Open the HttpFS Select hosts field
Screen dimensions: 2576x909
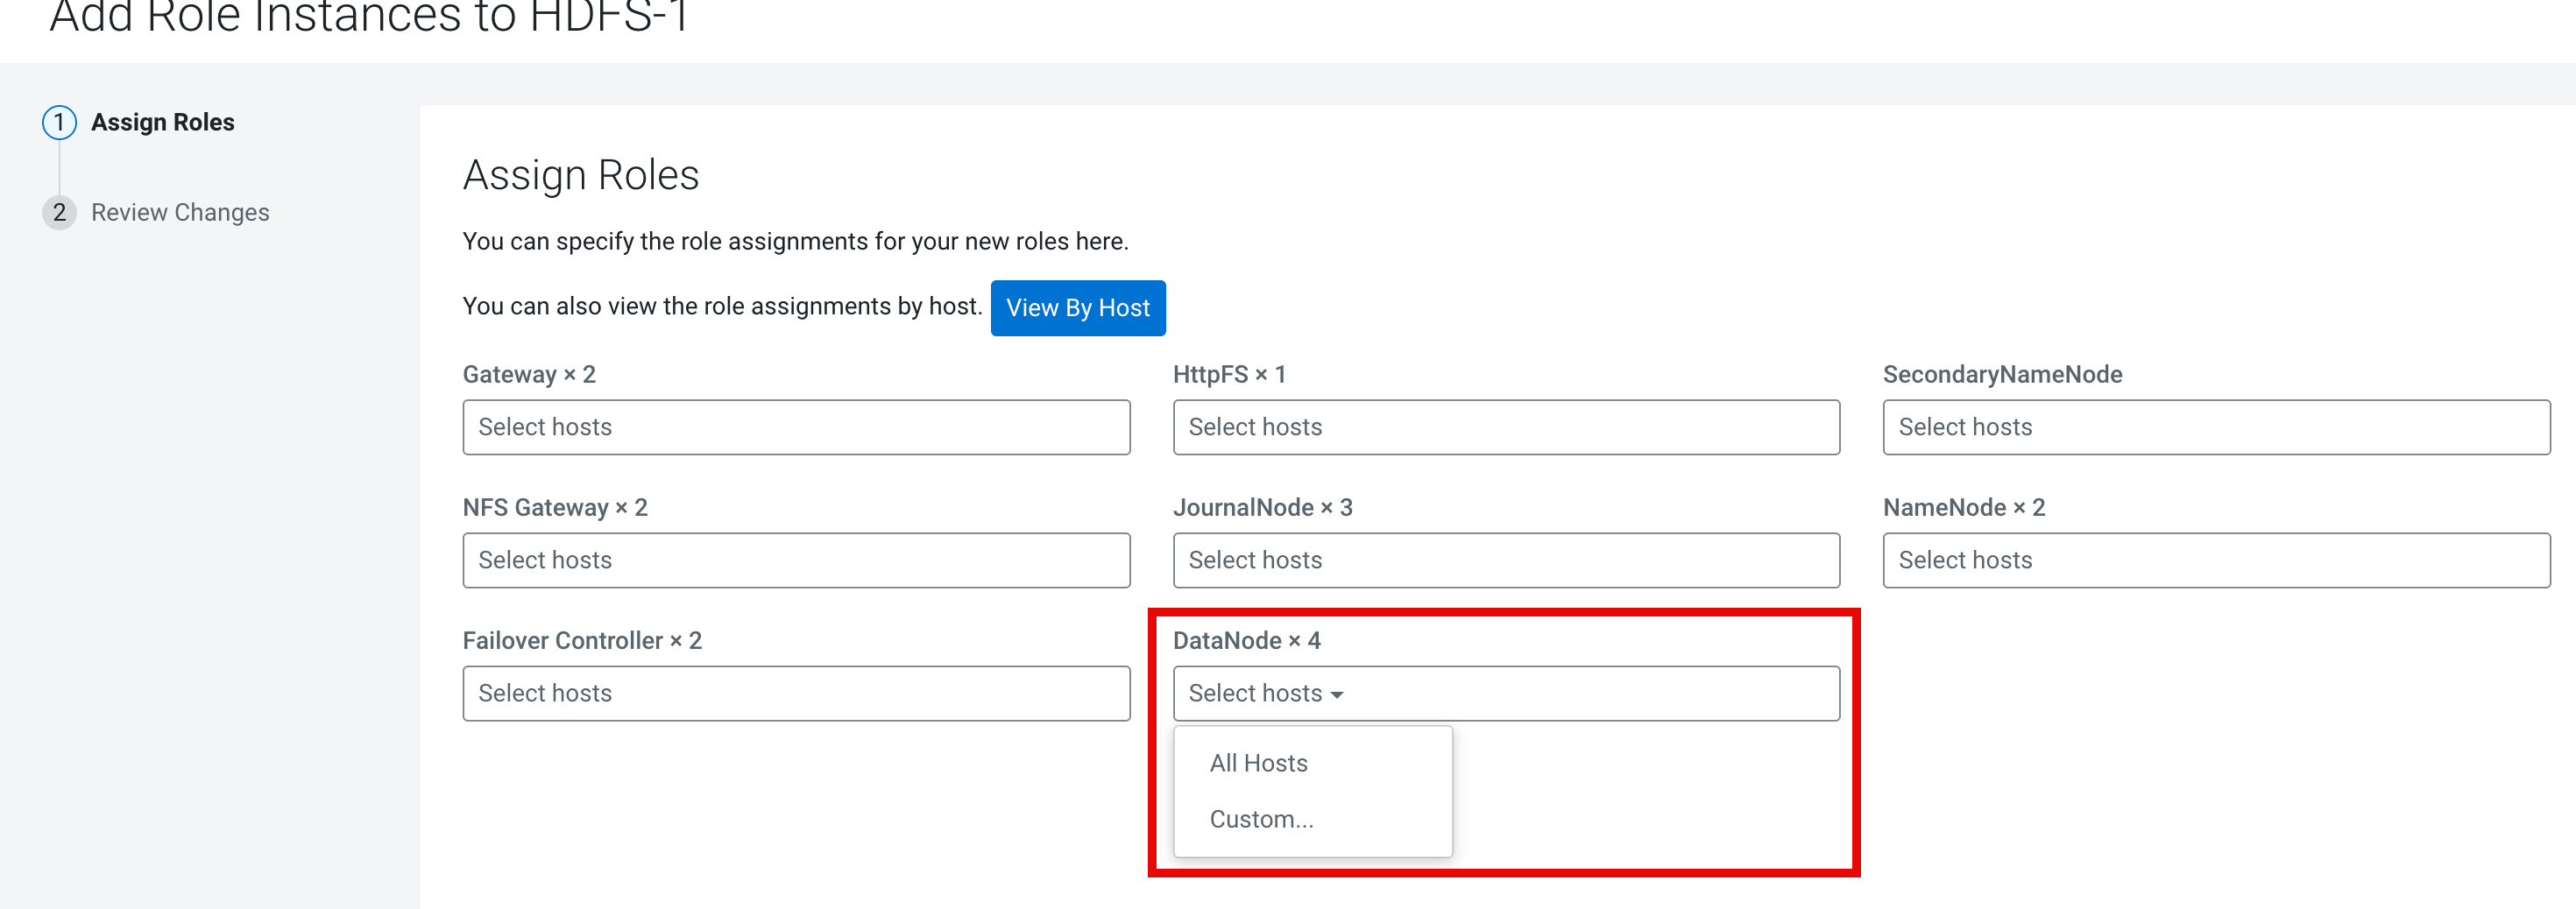coord(1505,427)
